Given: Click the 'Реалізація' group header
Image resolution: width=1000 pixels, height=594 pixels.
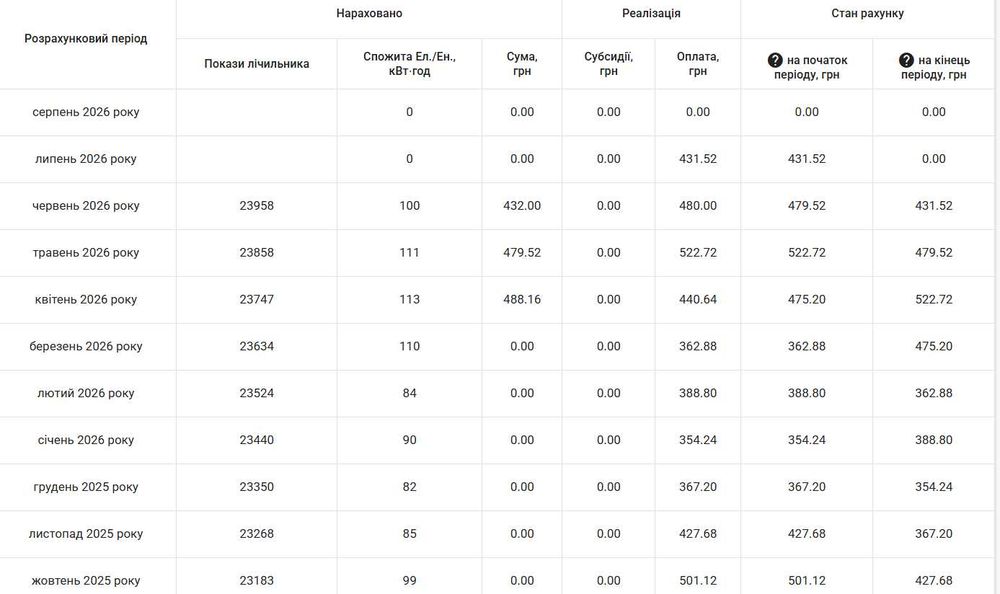Looking at the screenshot, I should [651, 13].
